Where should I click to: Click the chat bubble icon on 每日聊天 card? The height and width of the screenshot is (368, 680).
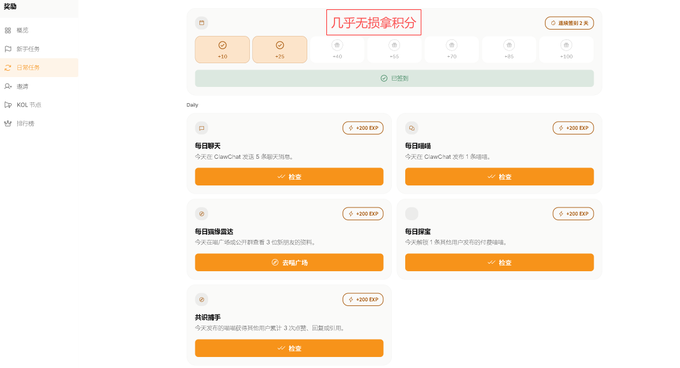point(202,128)
